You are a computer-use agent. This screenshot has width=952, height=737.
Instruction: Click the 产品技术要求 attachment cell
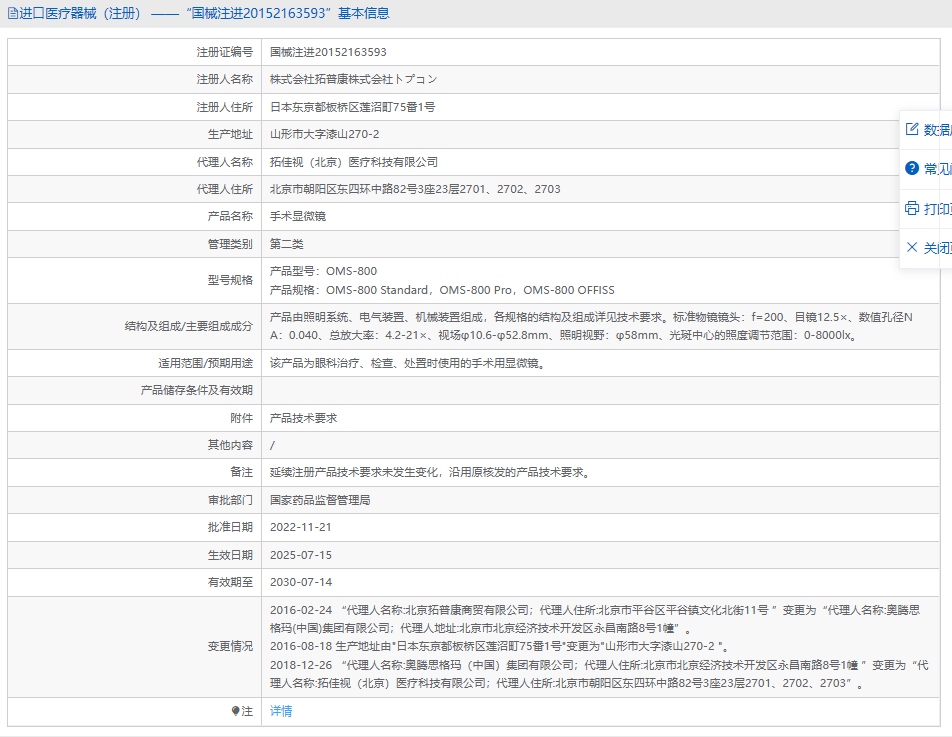[x=304, y=418]
